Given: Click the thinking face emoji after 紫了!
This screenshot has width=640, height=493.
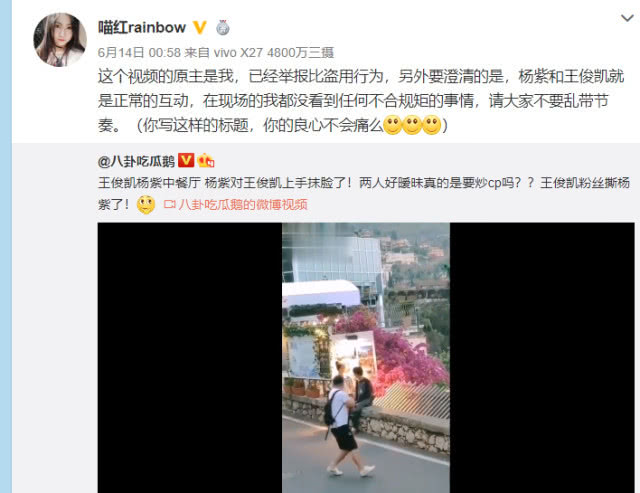Looking at the screenshot, I should [146, 204].
